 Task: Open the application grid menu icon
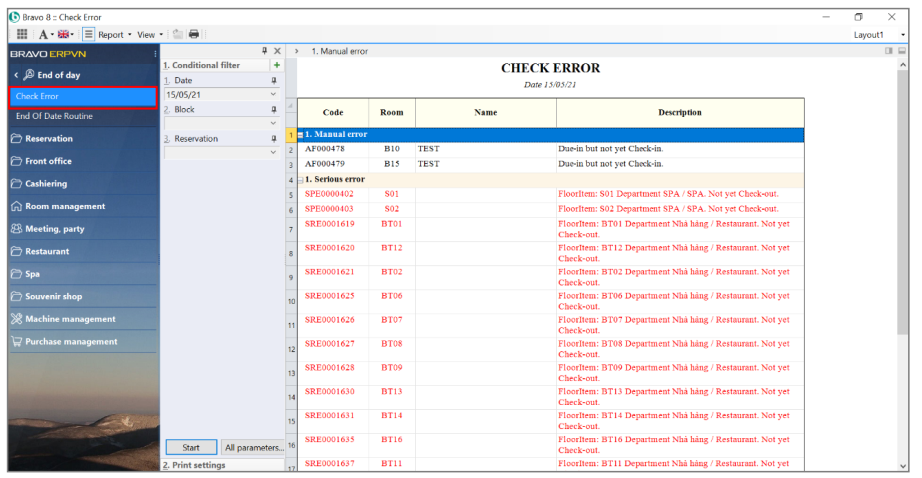point(22,34)
